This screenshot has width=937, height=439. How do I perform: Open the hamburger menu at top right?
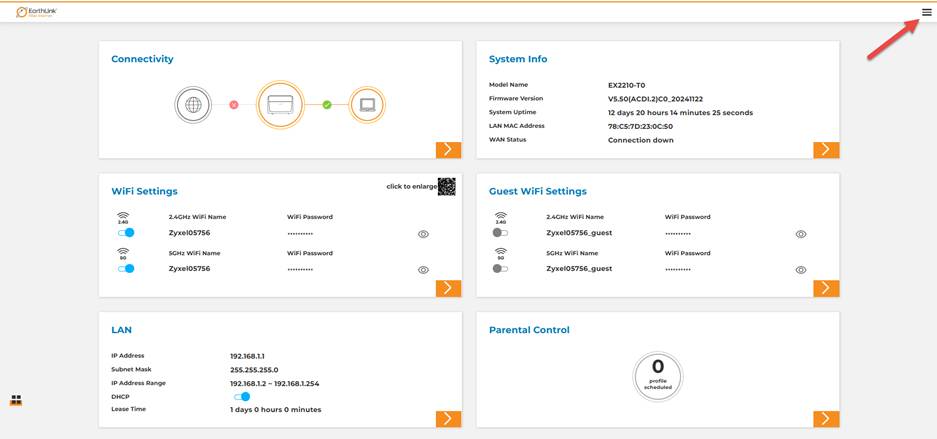point(926,12)
